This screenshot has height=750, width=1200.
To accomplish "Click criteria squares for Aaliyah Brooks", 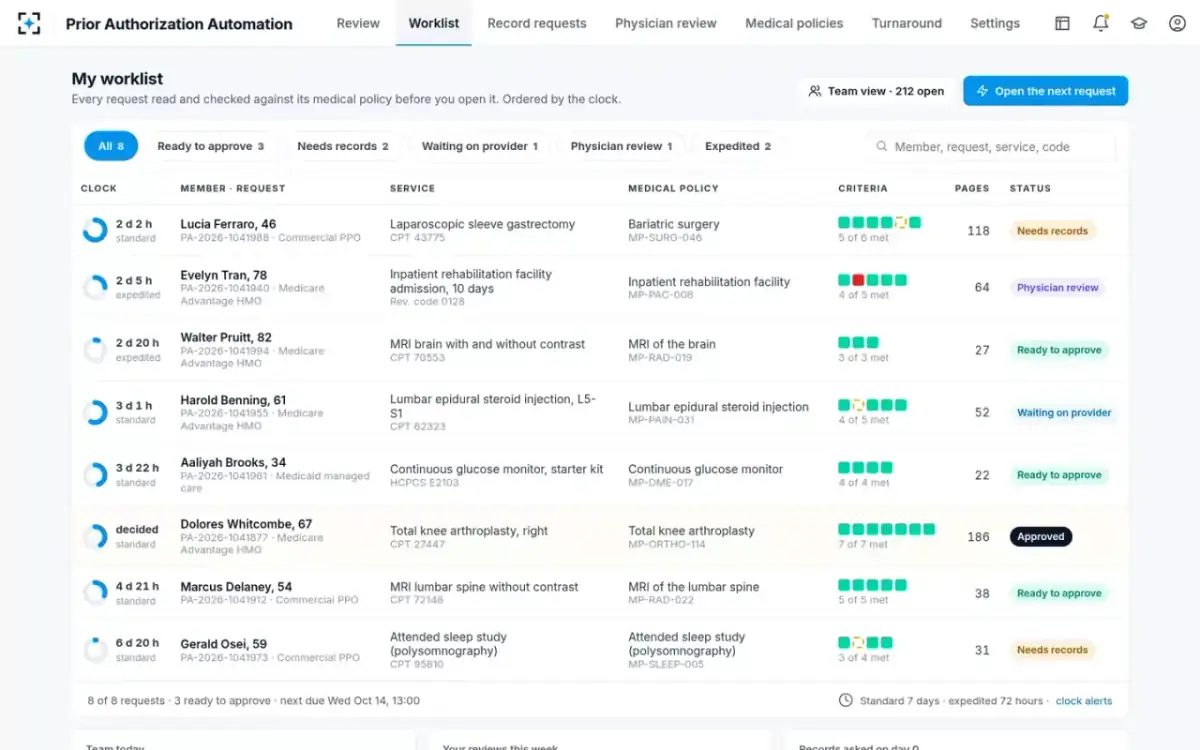I will coord(865,468).
